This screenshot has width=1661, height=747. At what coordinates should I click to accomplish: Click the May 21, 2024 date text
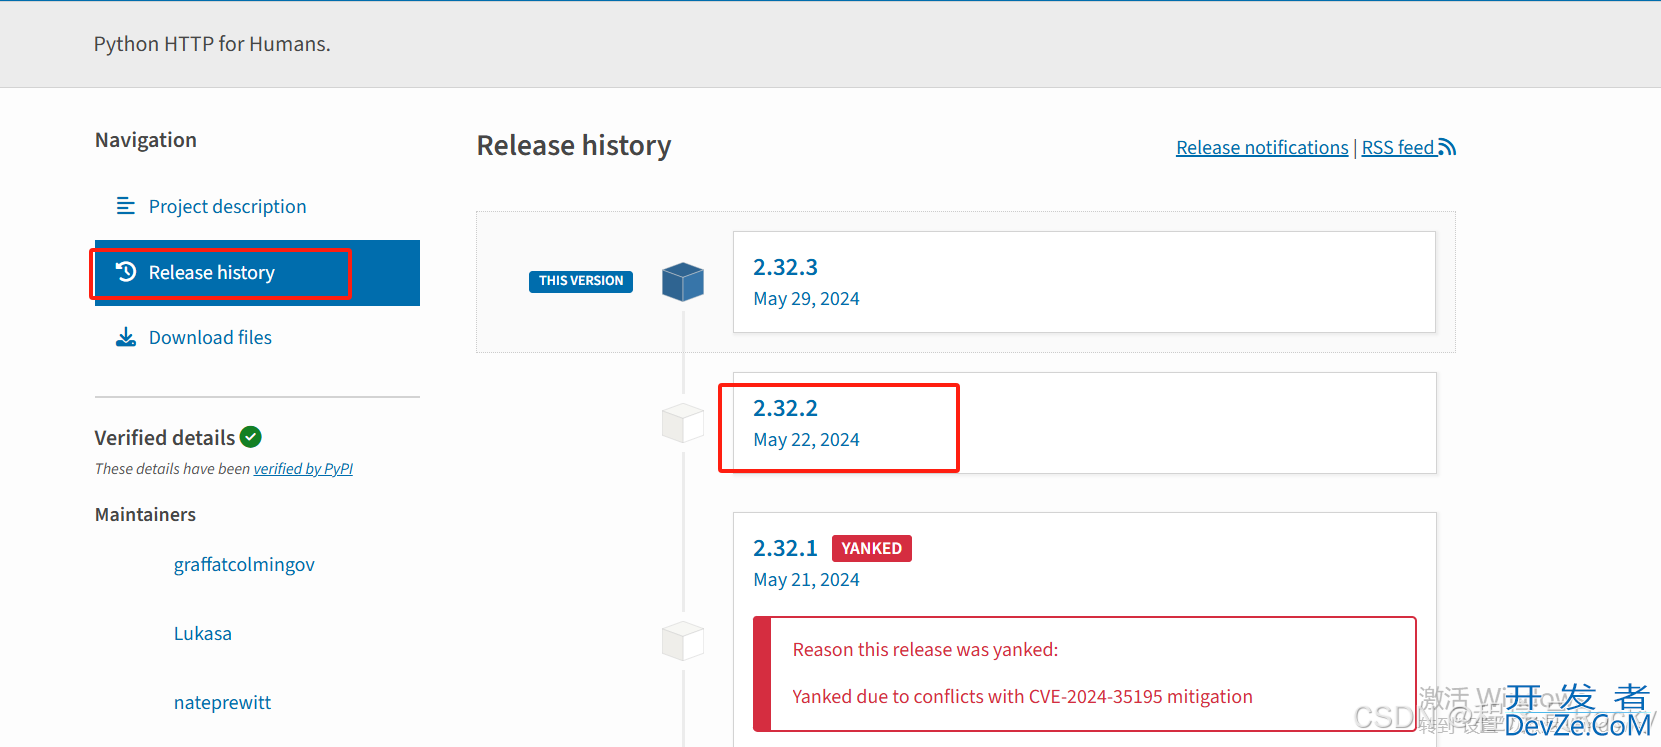tap(806, 580)
